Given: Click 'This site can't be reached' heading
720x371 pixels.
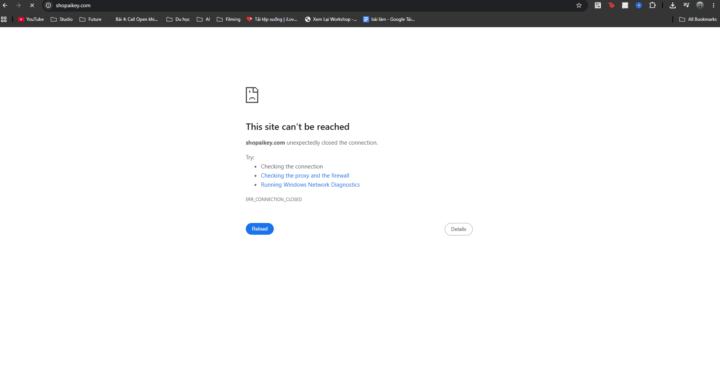Looking at the screenshot, I should click(x=298, y=127).
